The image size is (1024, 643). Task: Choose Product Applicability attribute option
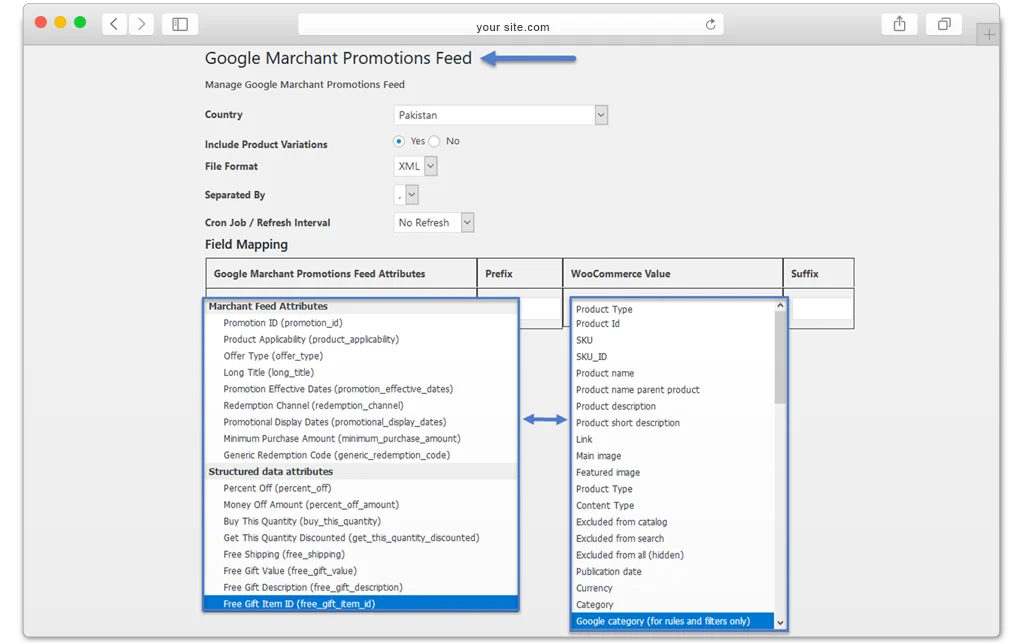(x=361, y=339)
